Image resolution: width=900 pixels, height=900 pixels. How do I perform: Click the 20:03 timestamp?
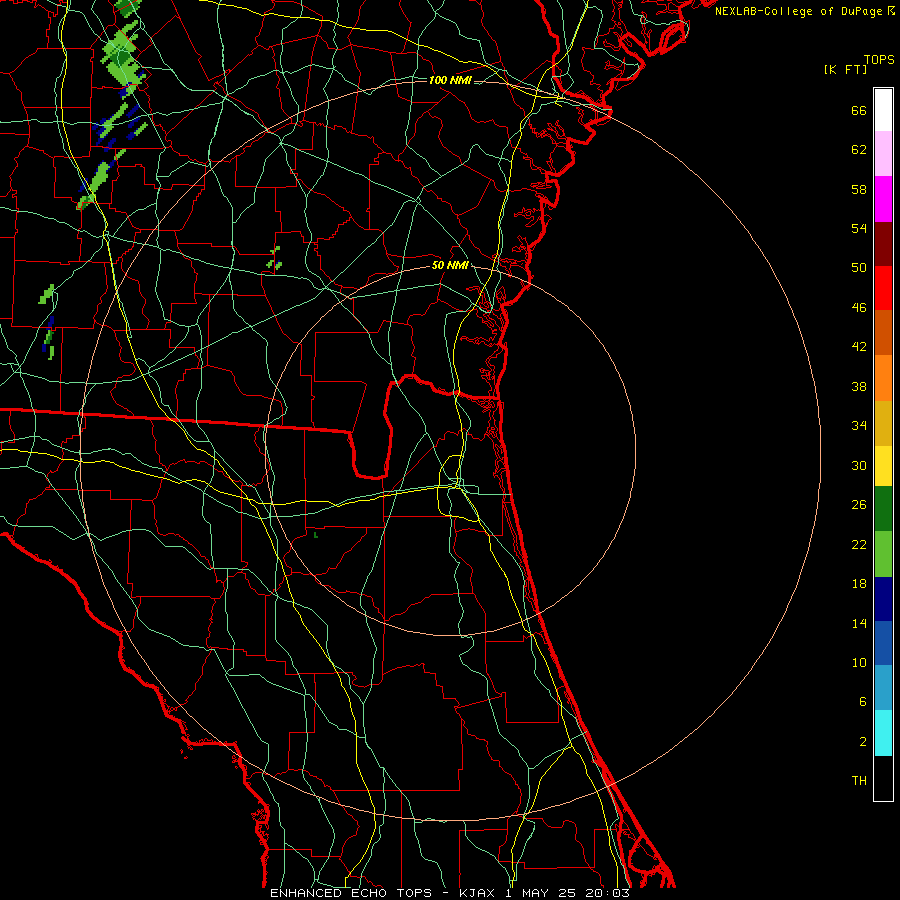tap(607, 893)
